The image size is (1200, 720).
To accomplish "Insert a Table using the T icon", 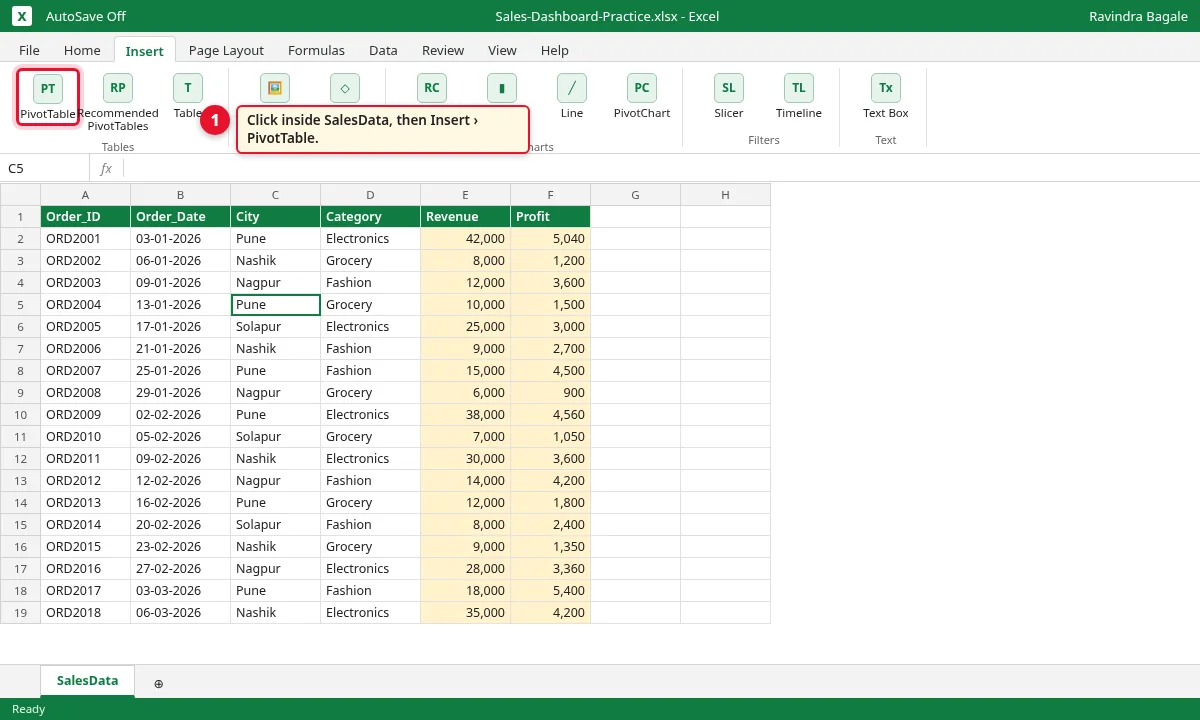I will (188, 88).
